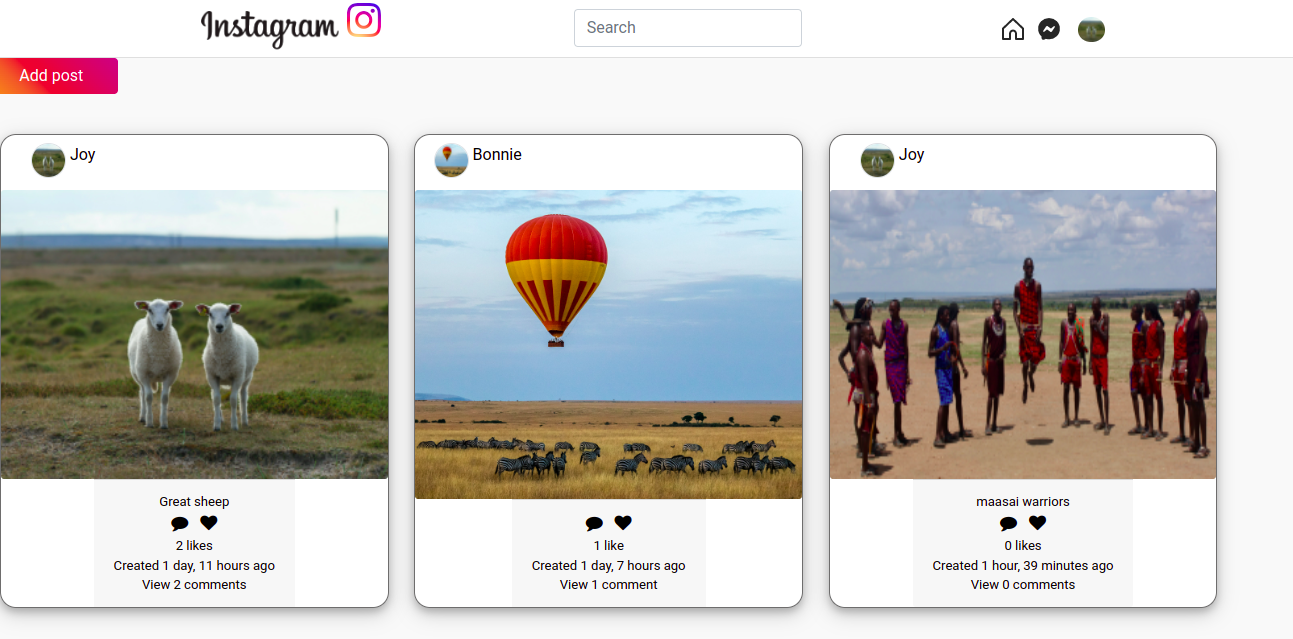Open your profile avatar in the navbar
The height and width of the screenshot is (639, 1293).
point(1091,30)
